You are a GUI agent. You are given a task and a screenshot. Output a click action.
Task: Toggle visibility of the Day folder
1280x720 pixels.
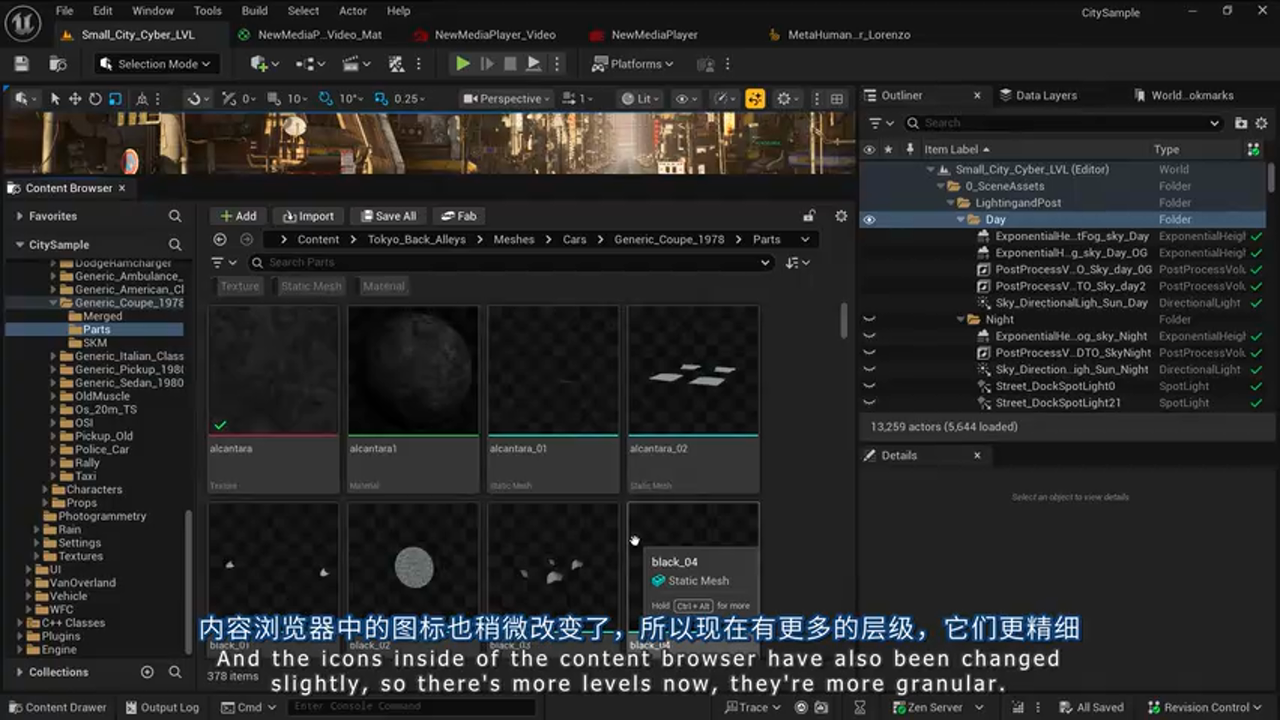pyautogui.click(x=869, y=219)
